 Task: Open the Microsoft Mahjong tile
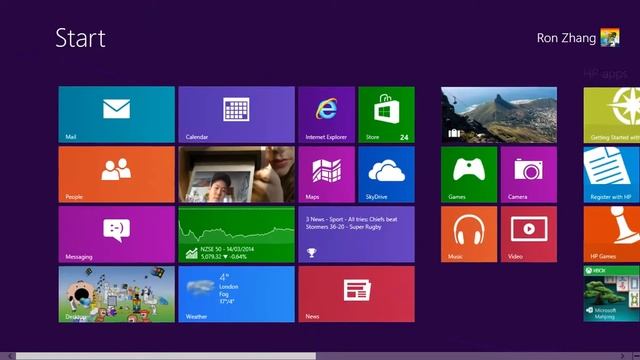612,294
